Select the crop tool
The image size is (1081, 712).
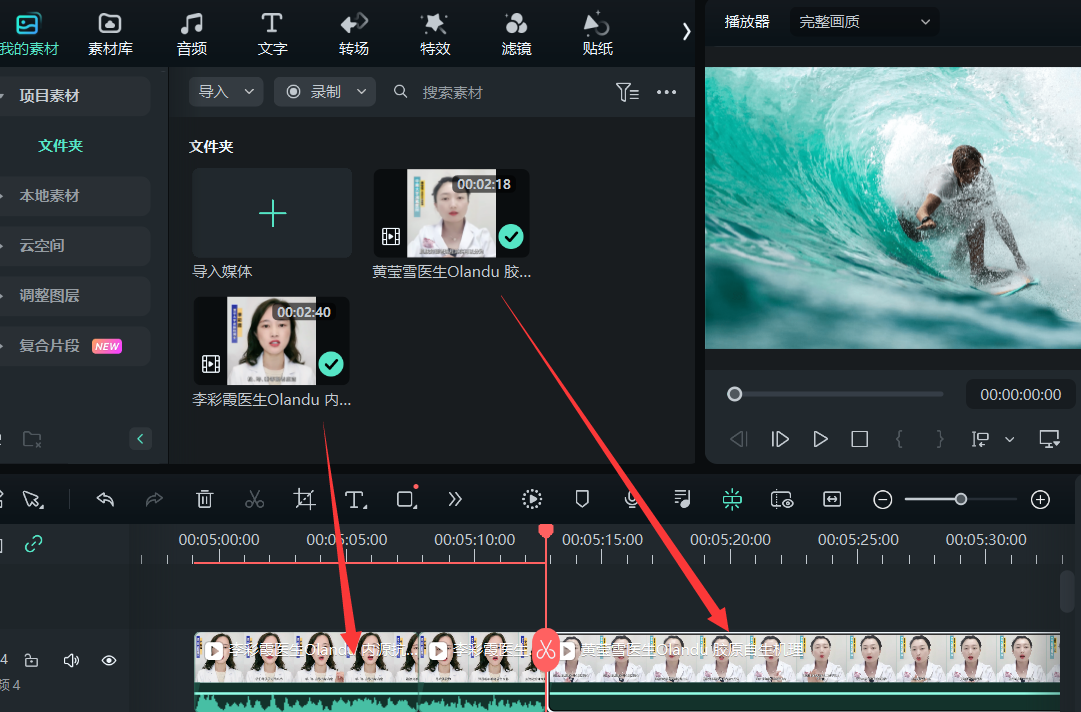point(304,499)
